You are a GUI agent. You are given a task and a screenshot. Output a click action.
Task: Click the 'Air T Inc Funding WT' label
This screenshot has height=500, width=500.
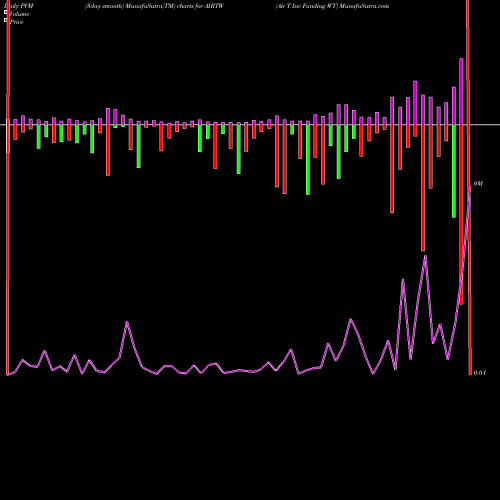pyautogui.click(x=307, y=6)
